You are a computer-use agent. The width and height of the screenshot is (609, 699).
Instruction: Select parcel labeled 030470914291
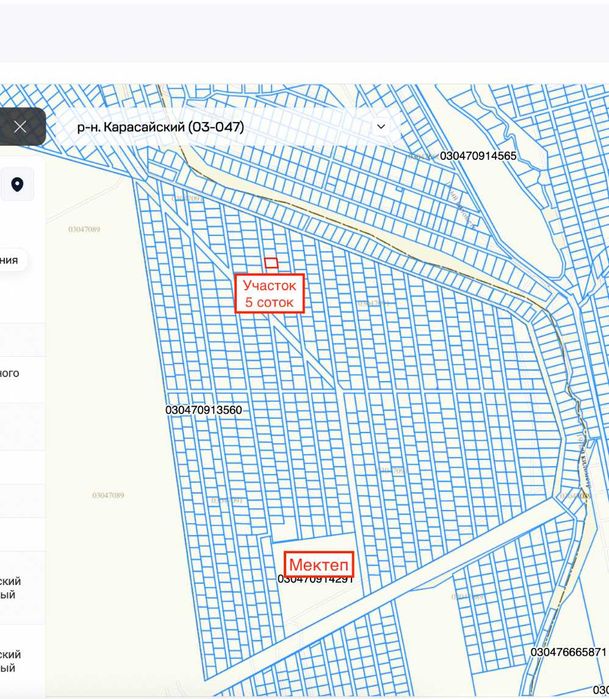[315, 580]
